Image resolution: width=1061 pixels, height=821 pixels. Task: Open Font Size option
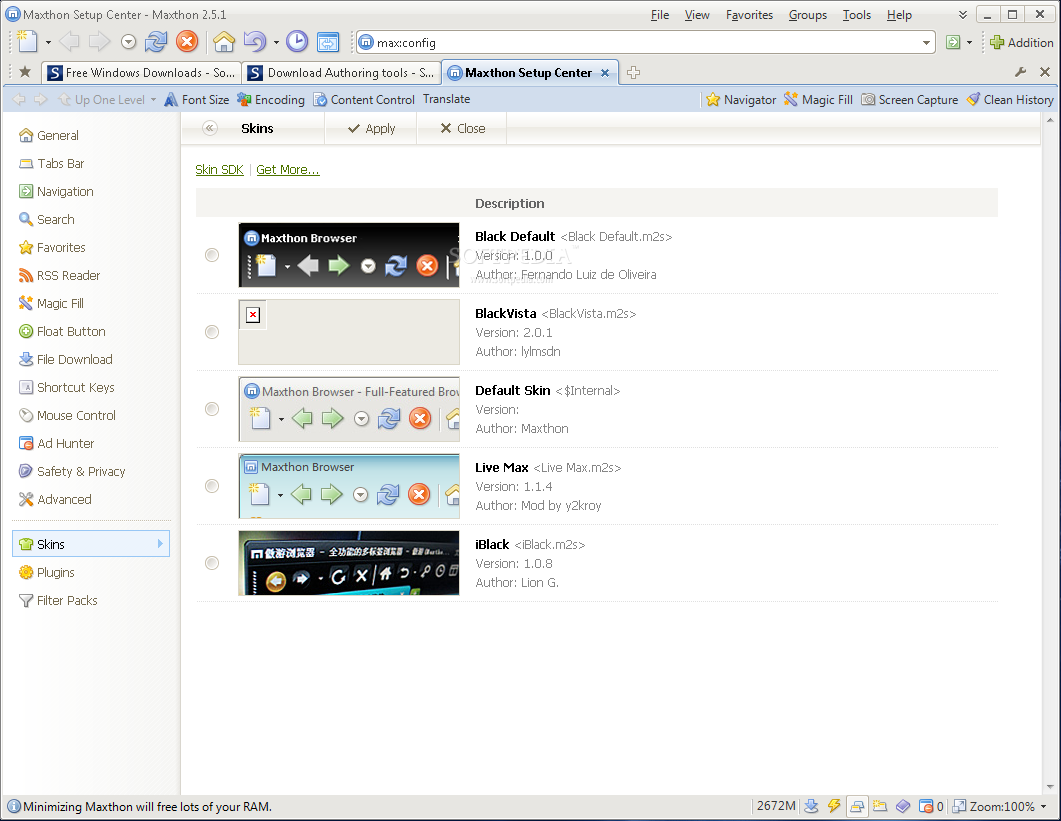197,99
